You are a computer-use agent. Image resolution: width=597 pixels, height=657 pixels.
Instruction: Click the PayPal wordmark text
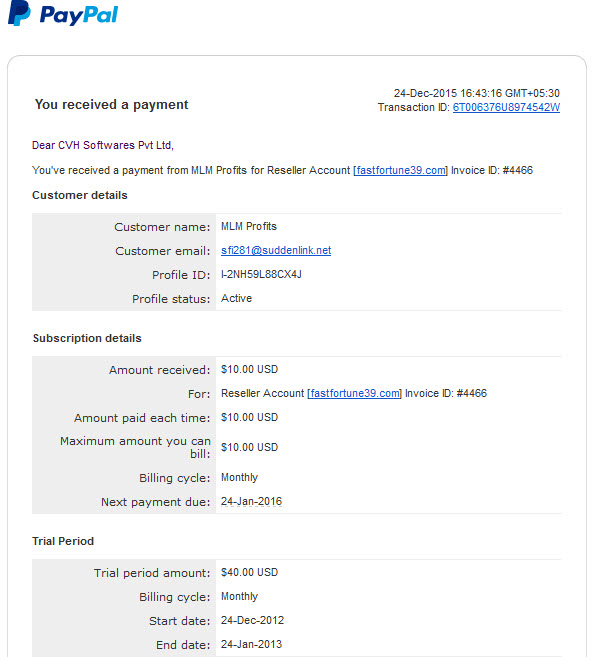[79, 15]
